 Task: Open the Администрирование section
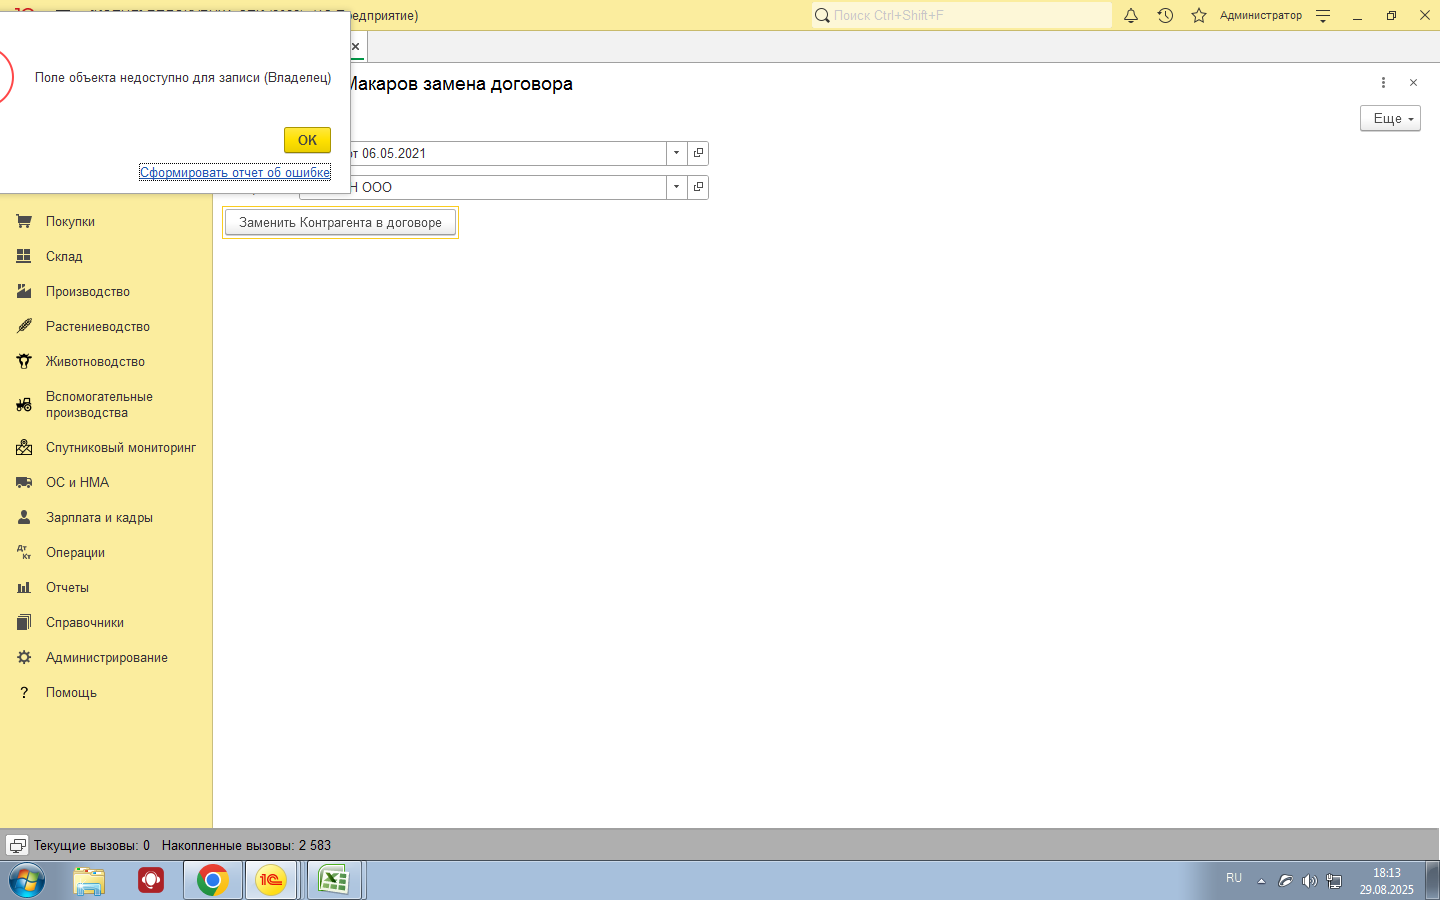coord(106,658)
